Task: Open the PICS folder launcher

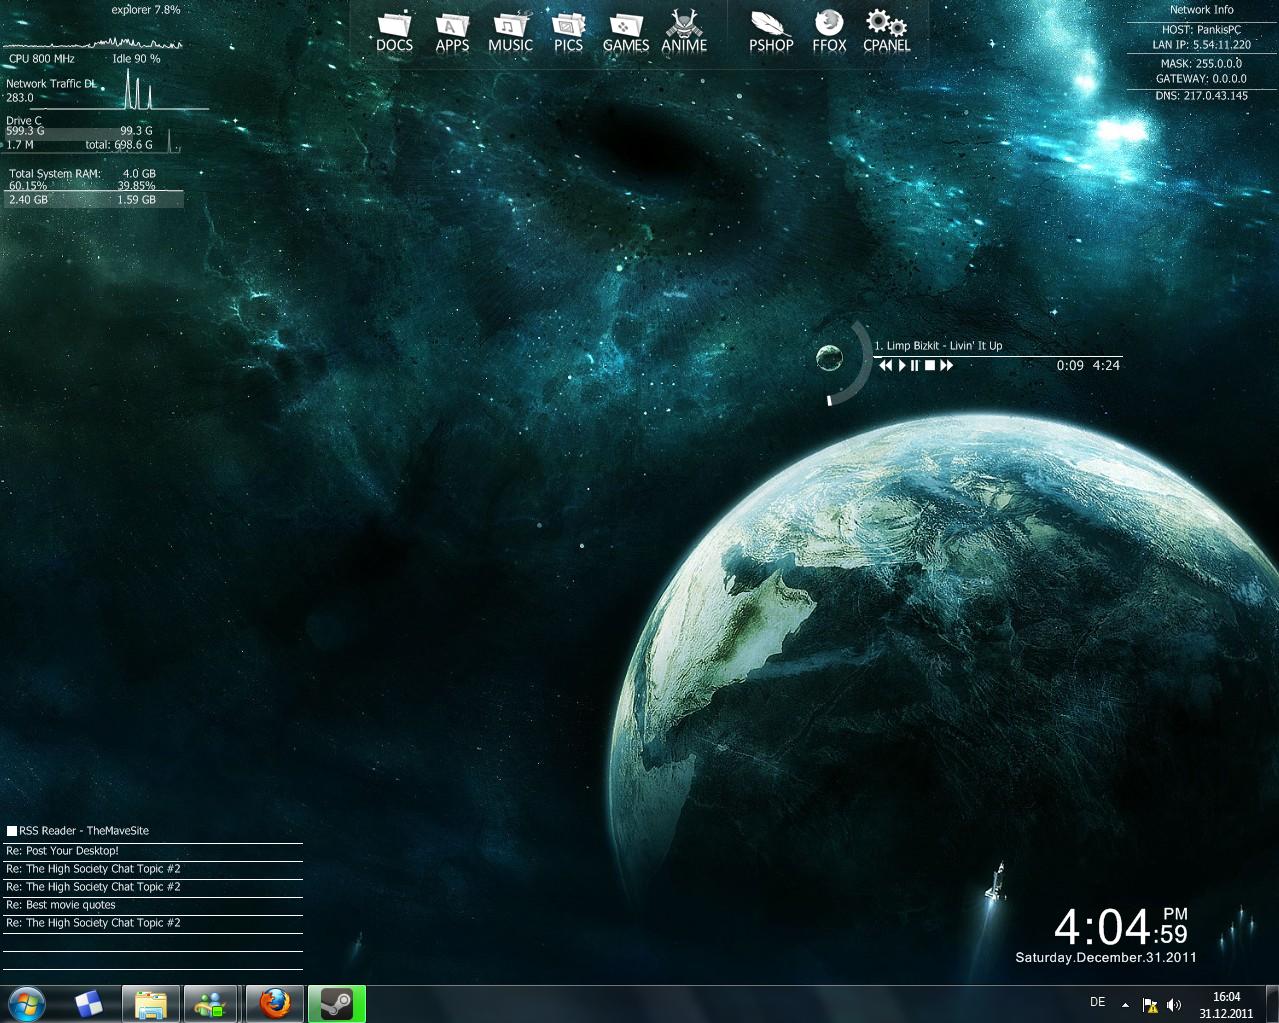Action: tap(568, 31)
